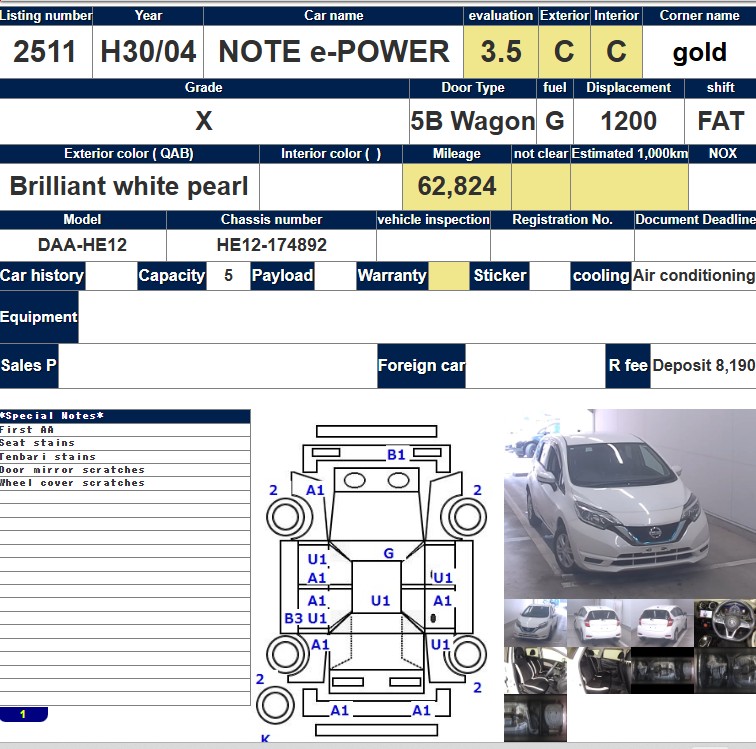Click the Car history label

(42, 276)
